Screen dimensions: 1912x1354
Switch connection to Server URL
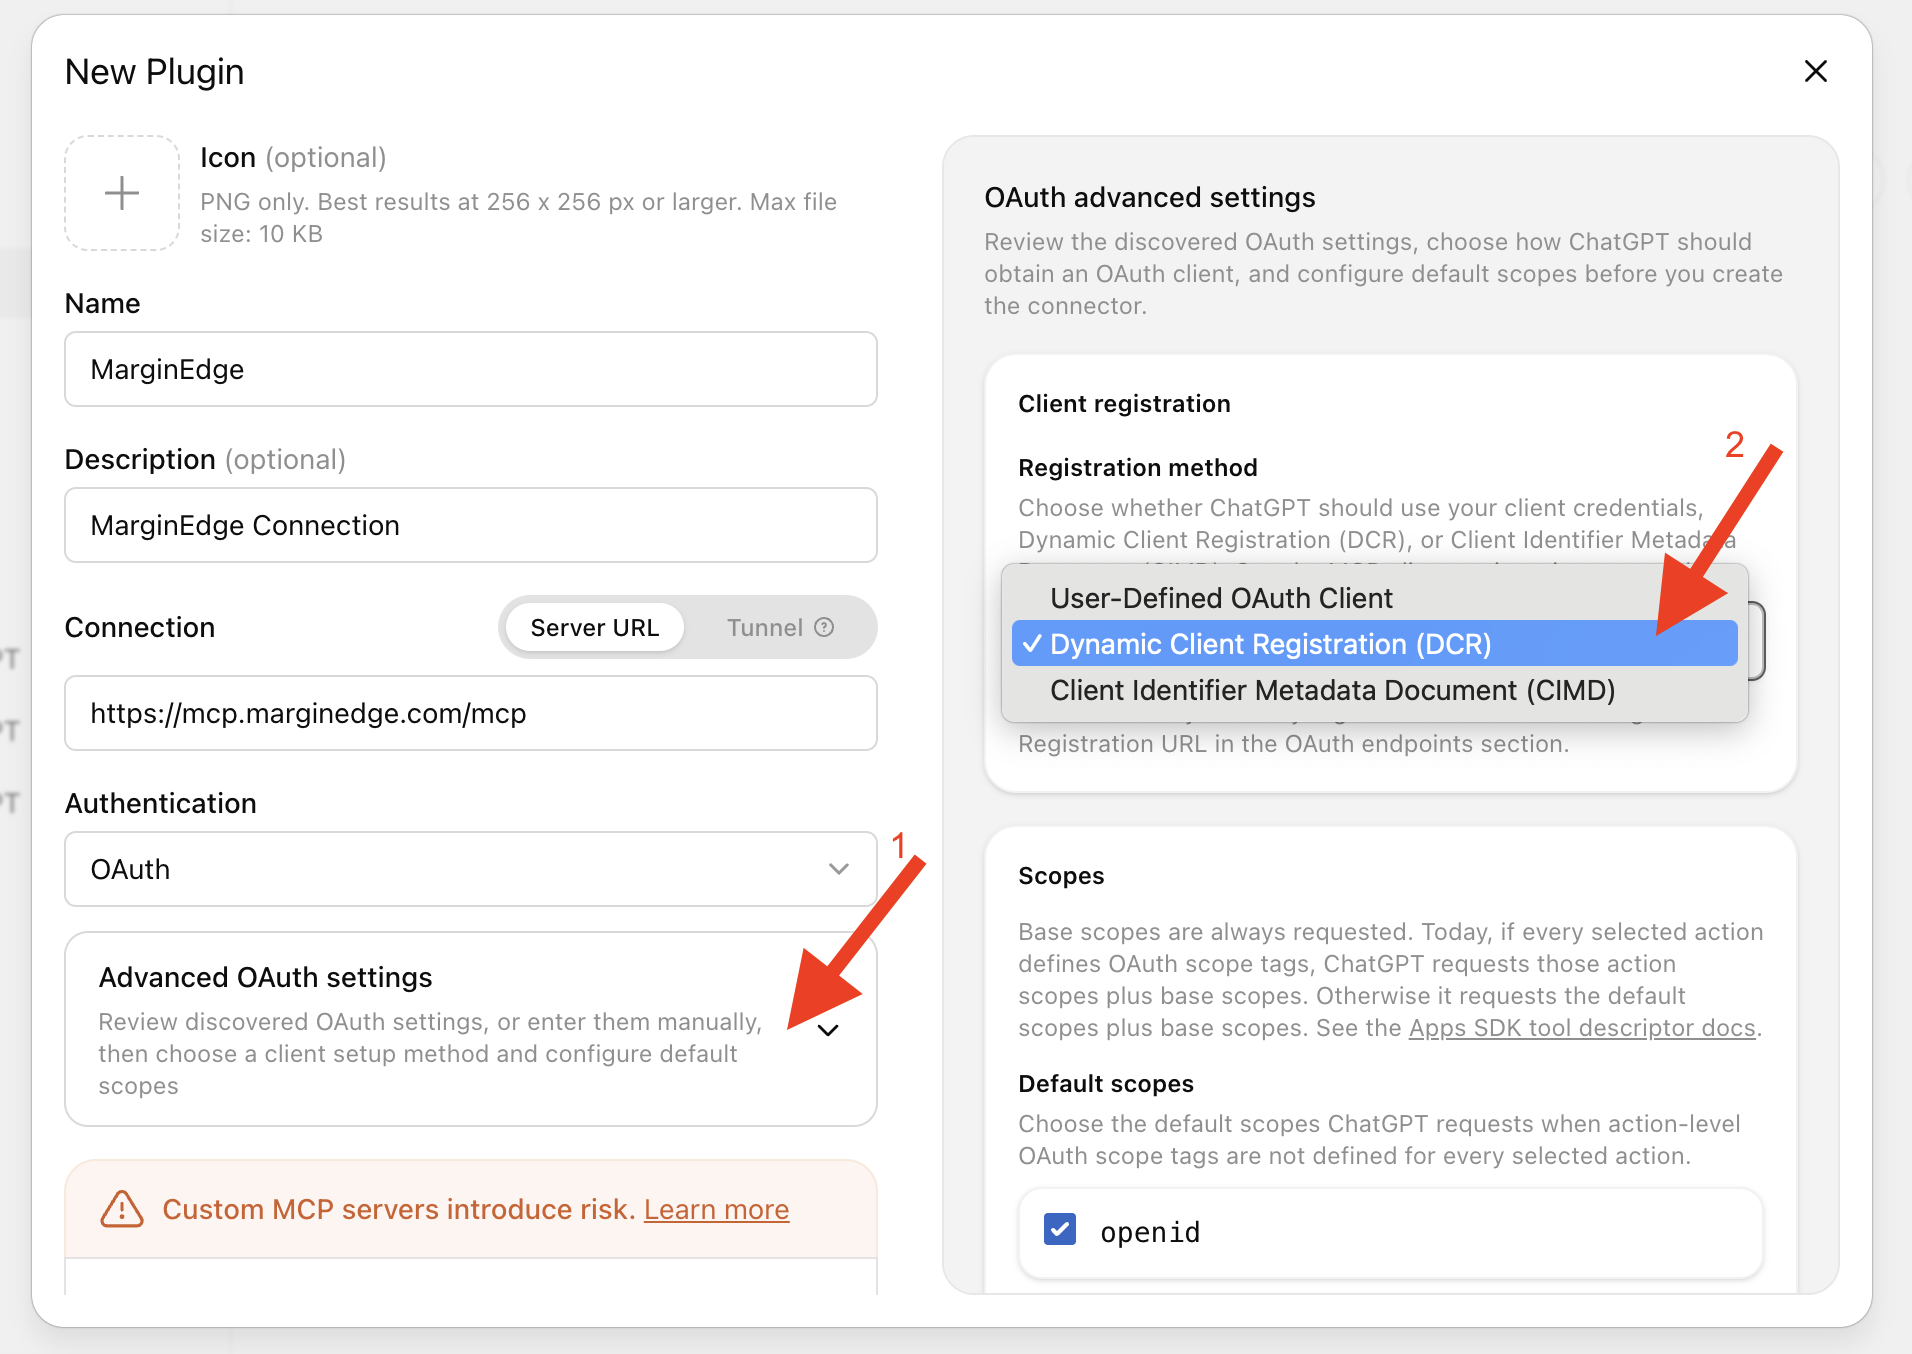595,627
